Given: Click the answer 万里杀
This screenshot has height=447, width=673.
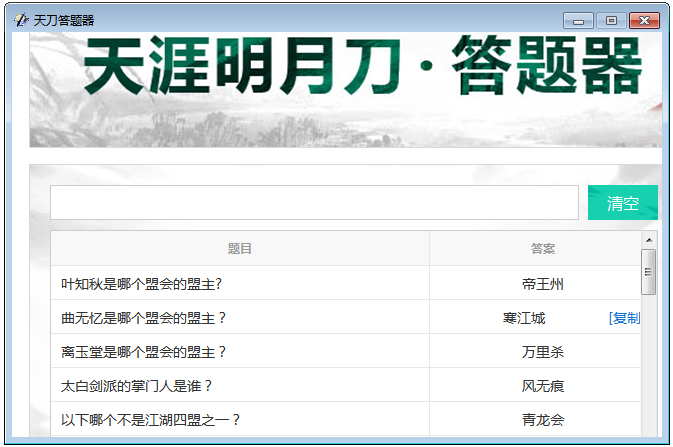Looking at the screenshot, I should (x=542, y=352).
